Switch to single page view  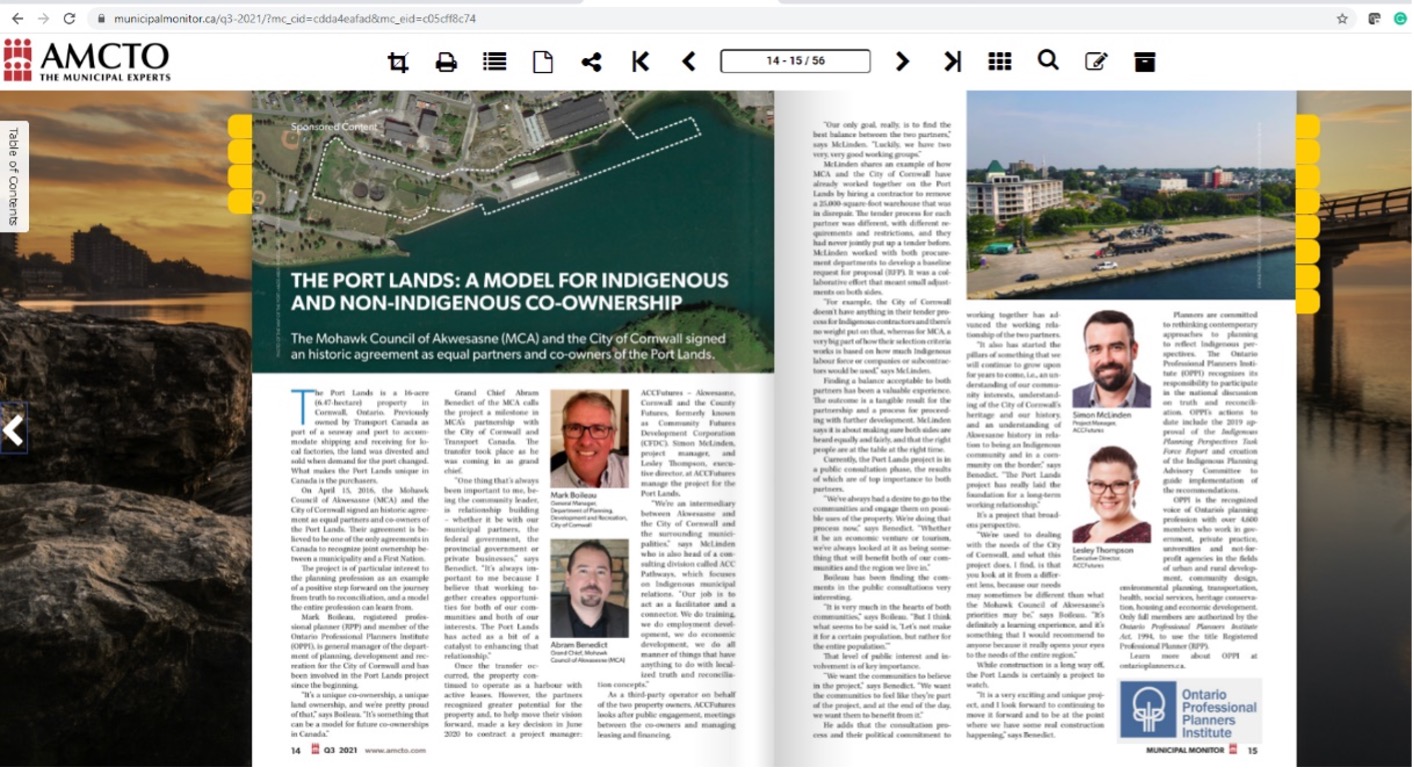tap(542, 62)
